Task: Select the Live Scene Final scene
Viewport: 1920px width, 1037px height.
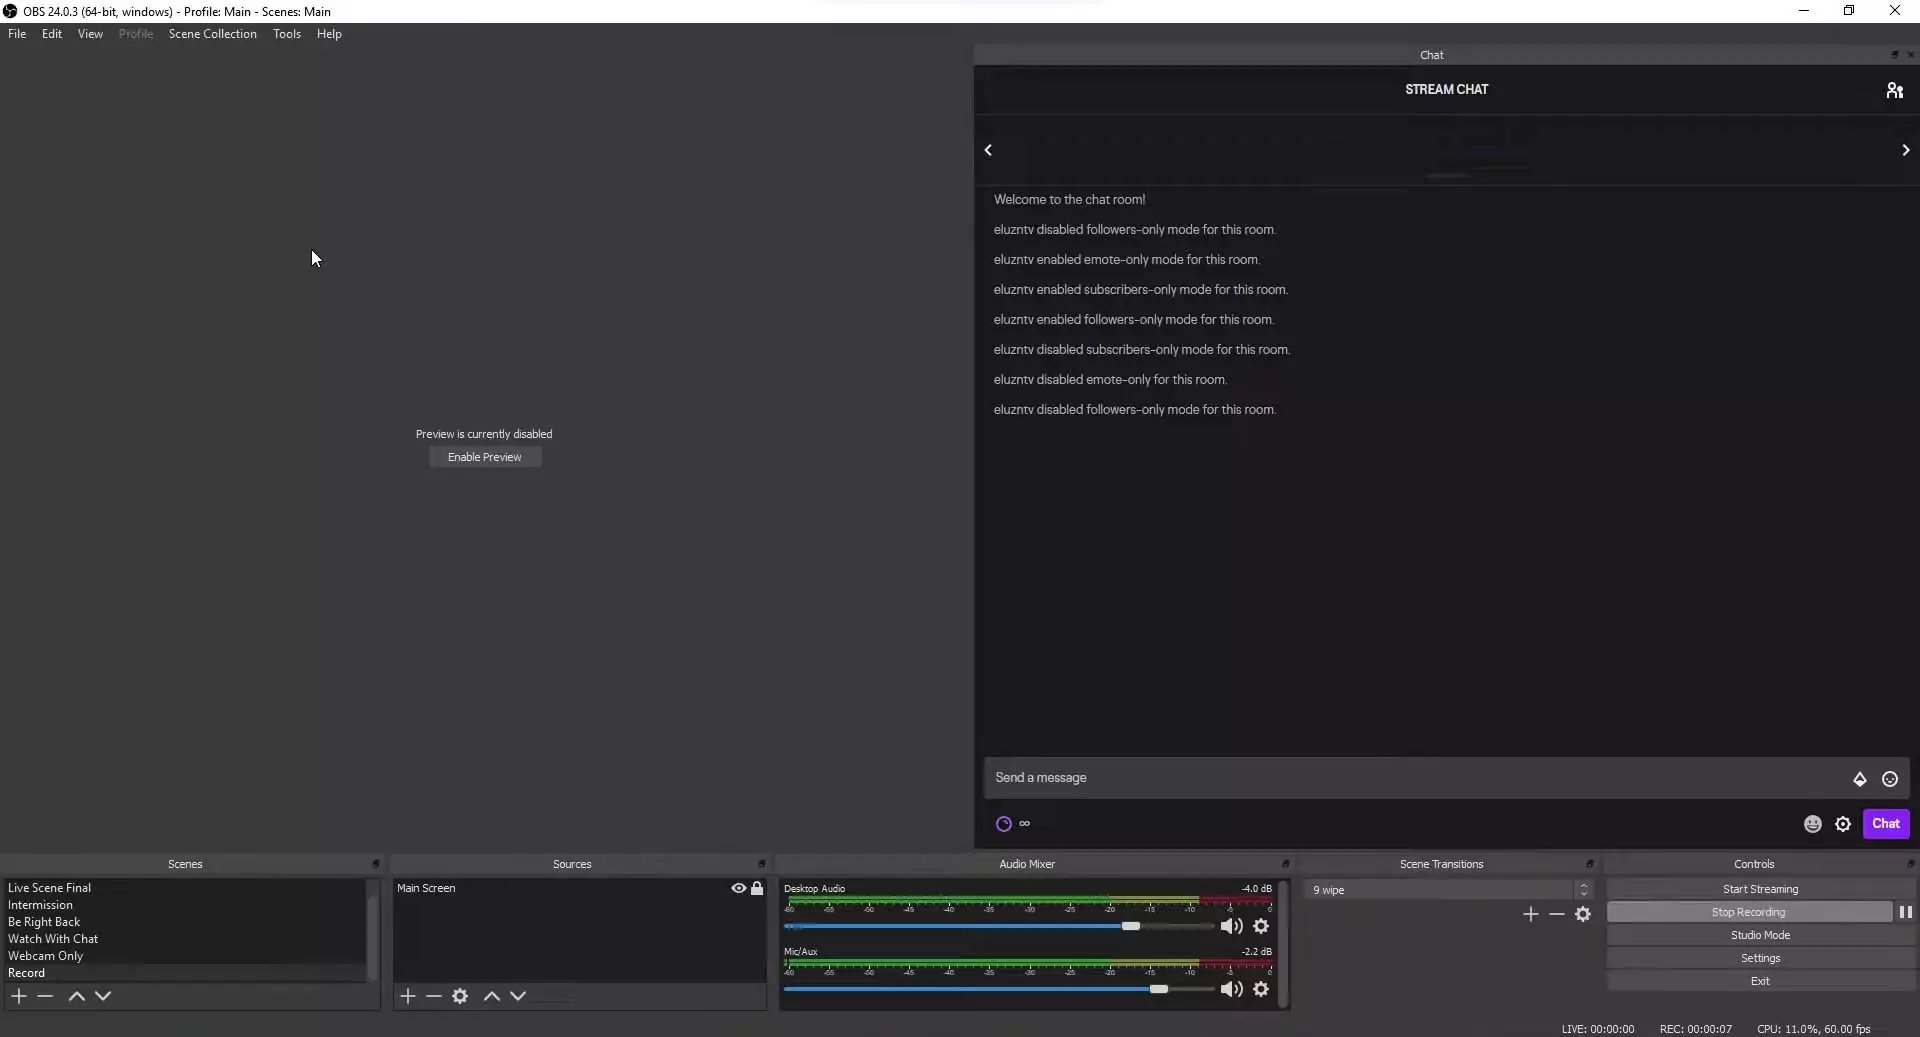Action: [186, 888]
